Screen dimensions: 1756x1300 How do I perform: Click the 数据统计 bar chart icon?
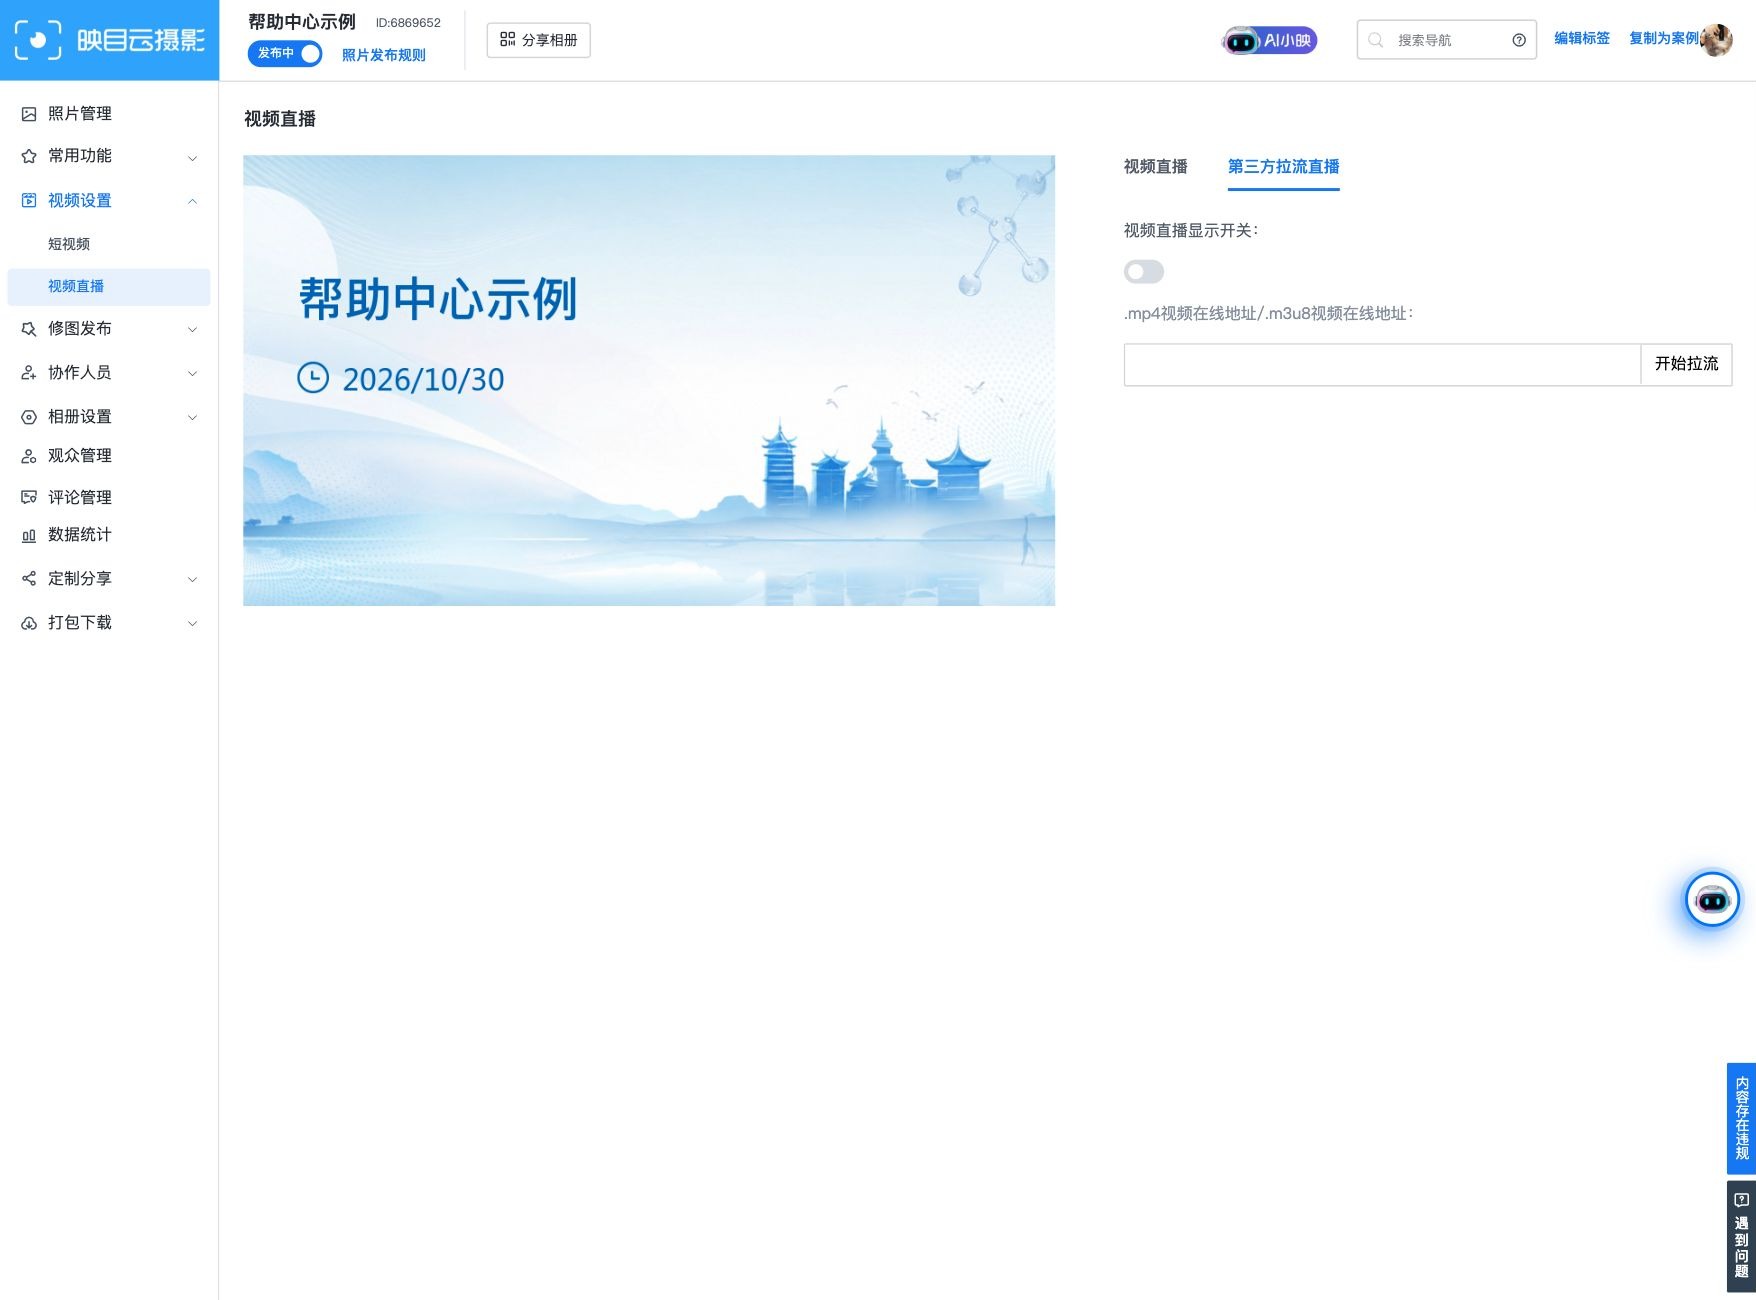29,536
